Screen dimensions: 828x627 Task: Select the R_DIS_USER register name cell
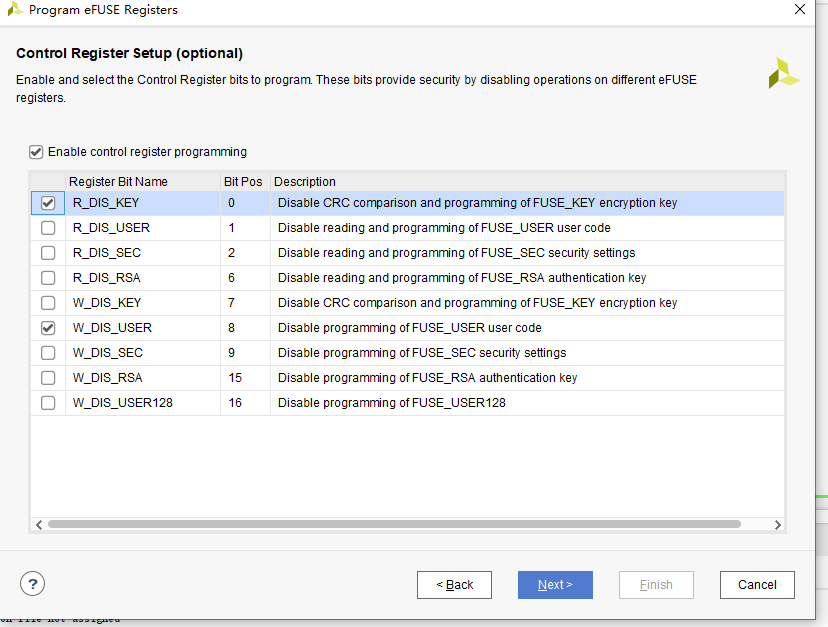tap(143, 228)
